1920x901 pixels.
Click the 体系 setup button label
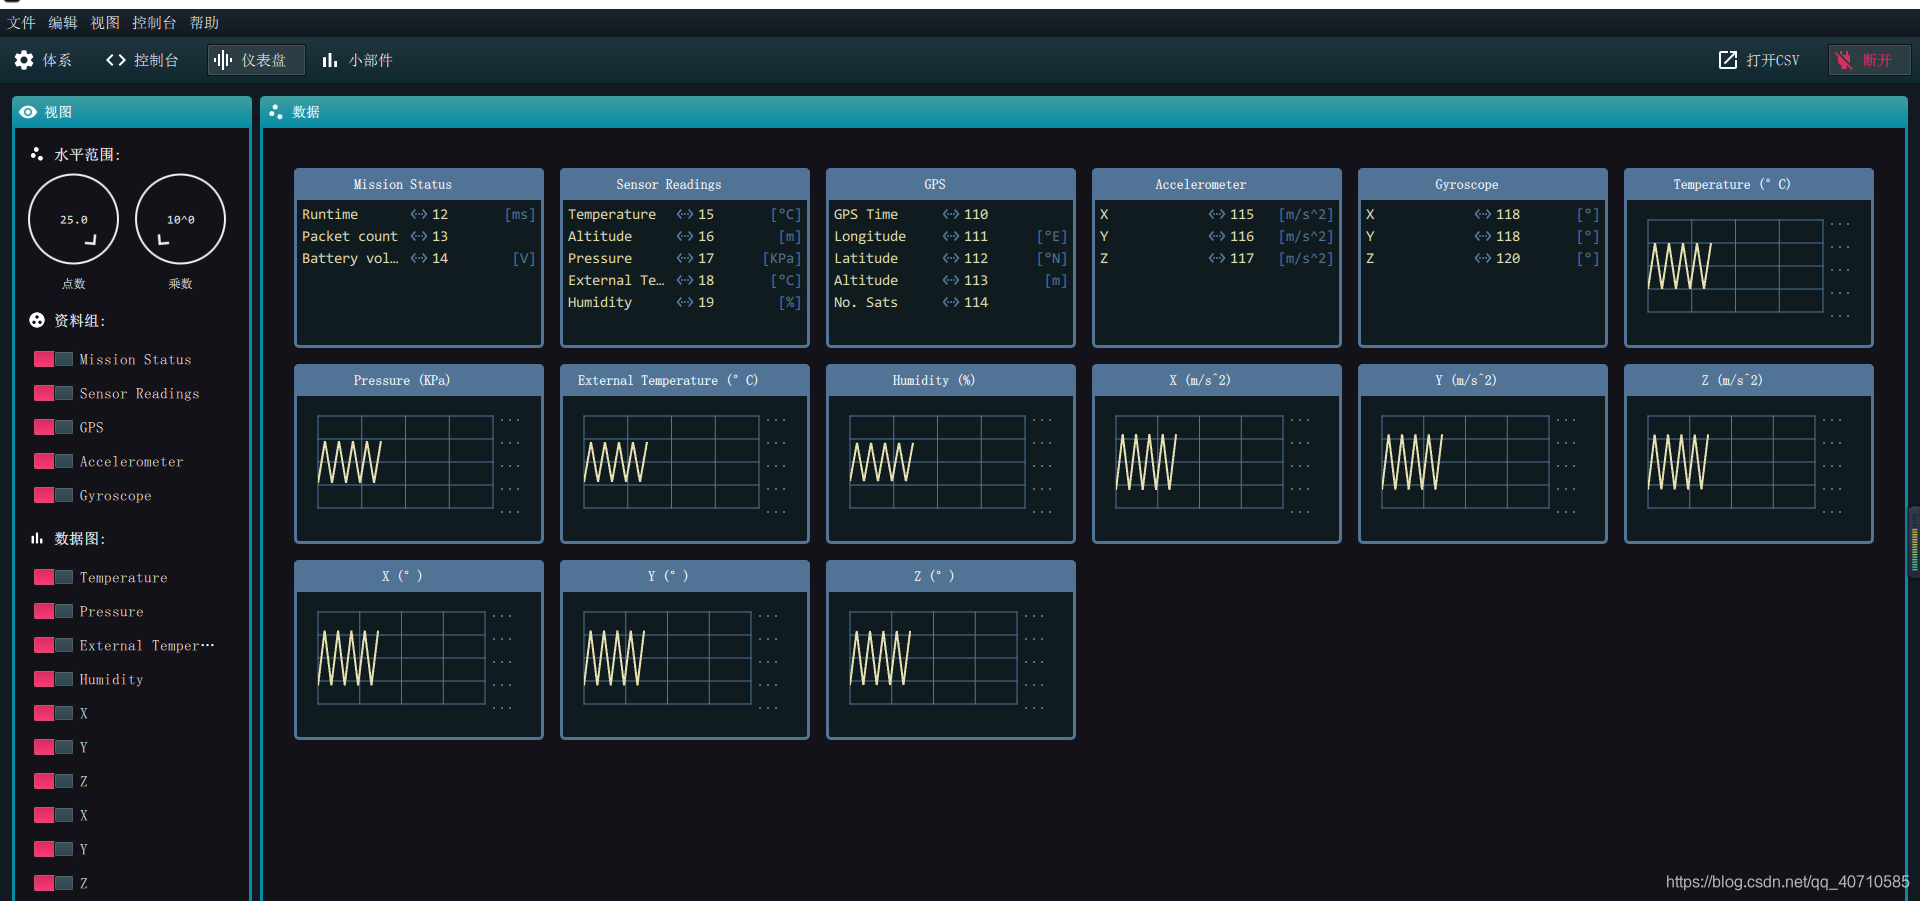coord(57,60)
